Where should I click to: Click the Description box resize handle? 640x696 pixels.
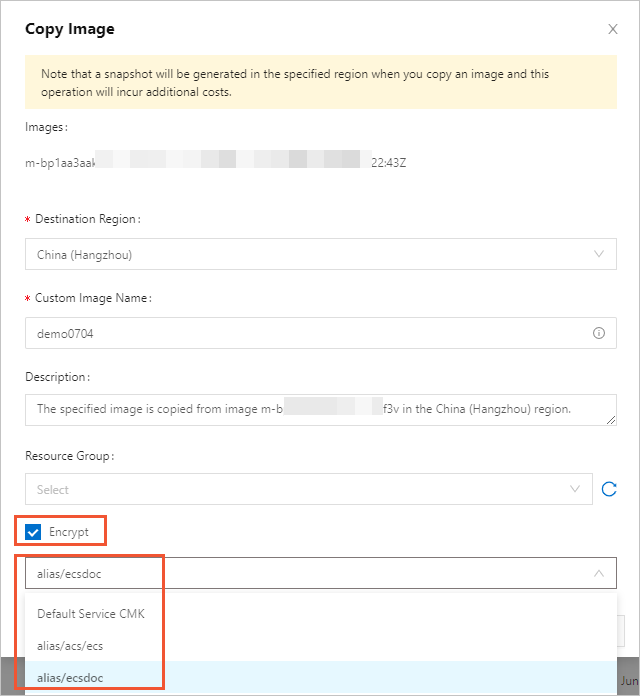click(x=611, y=420)
